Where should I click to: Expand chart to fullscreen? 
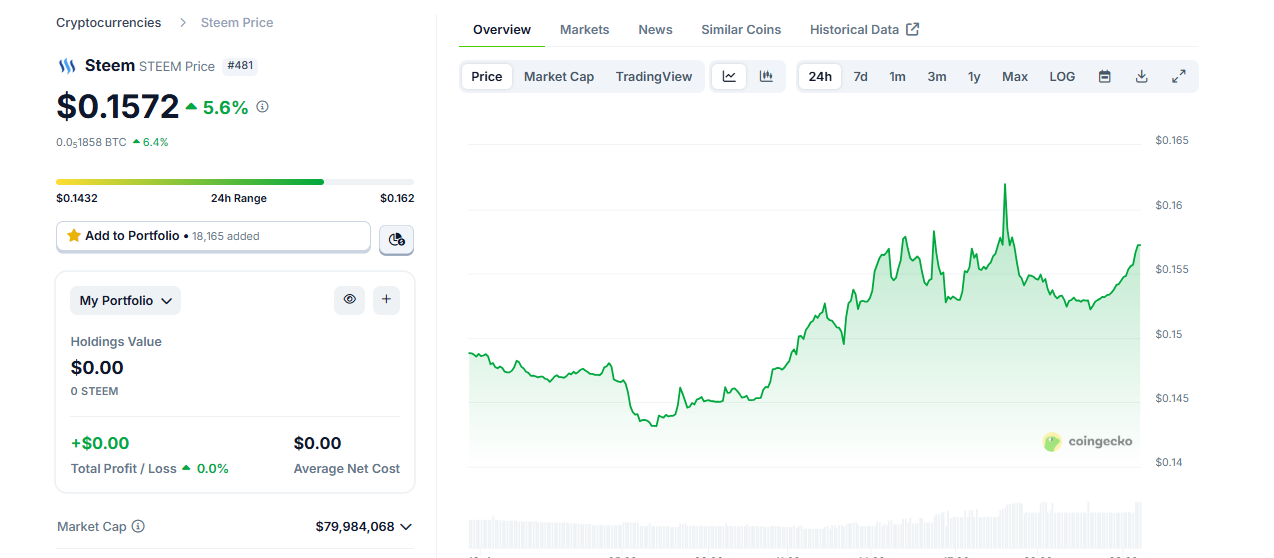1178,76
